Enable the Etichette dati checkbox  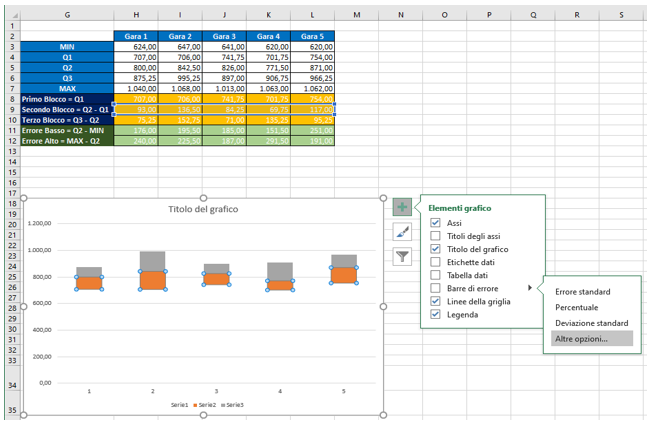point(435,262)
